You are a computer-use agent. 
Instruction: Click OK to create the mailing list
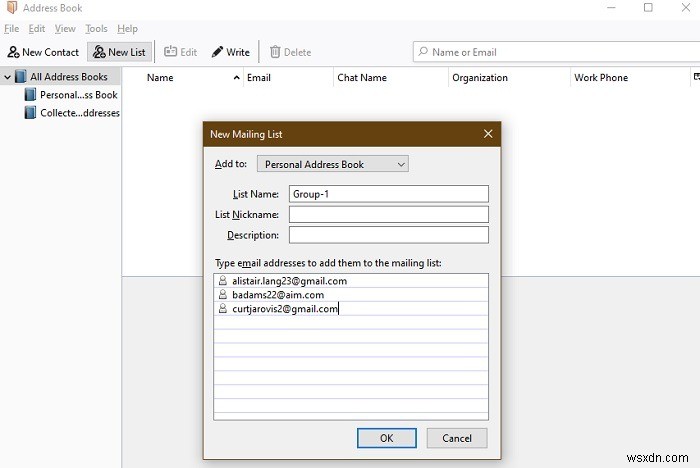click(x=387, y=438)
